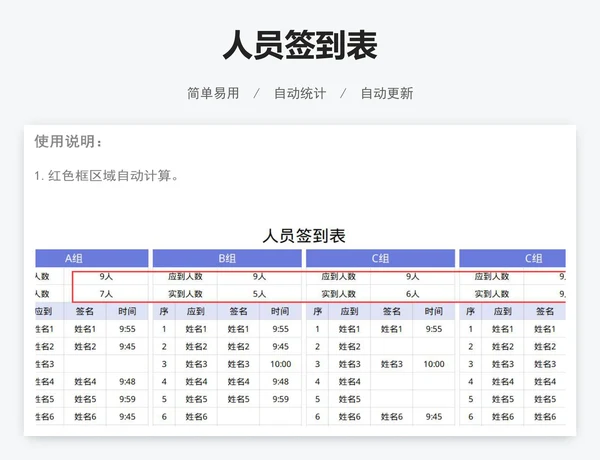Image resolution: width=600 pixels, height=460 pixels.
Task: Click the 时间 column header in B组
Action: click(280, 312)
